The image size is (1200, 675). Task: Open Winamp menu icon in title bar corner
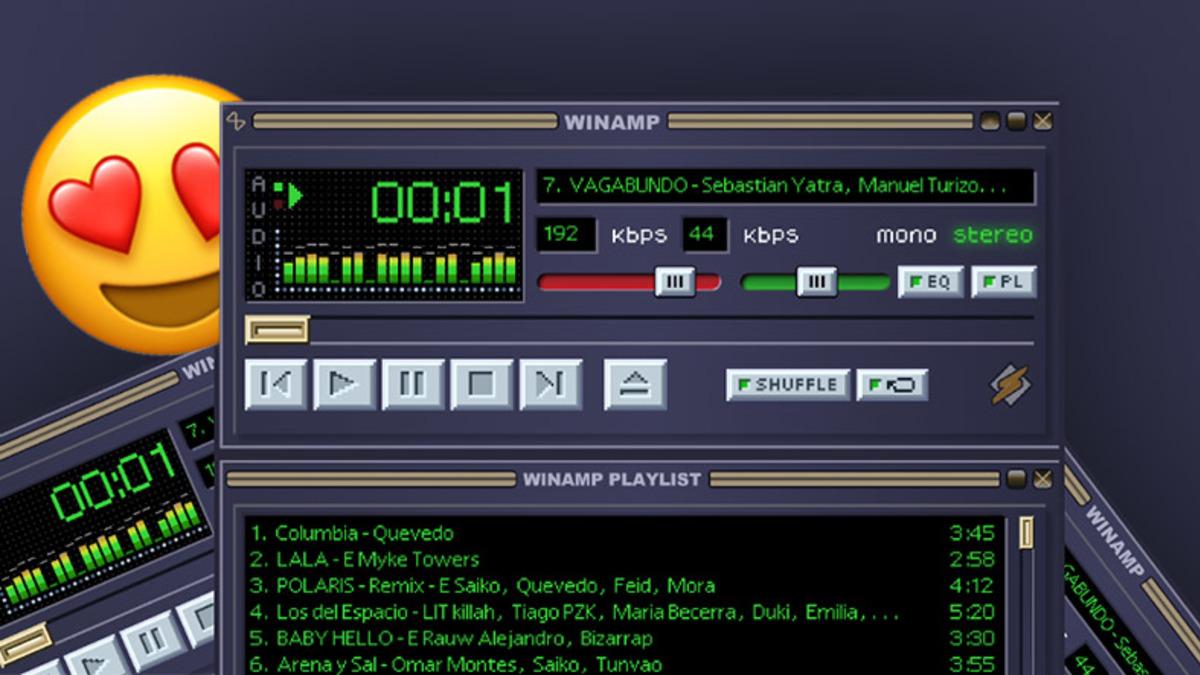[235, 121]
